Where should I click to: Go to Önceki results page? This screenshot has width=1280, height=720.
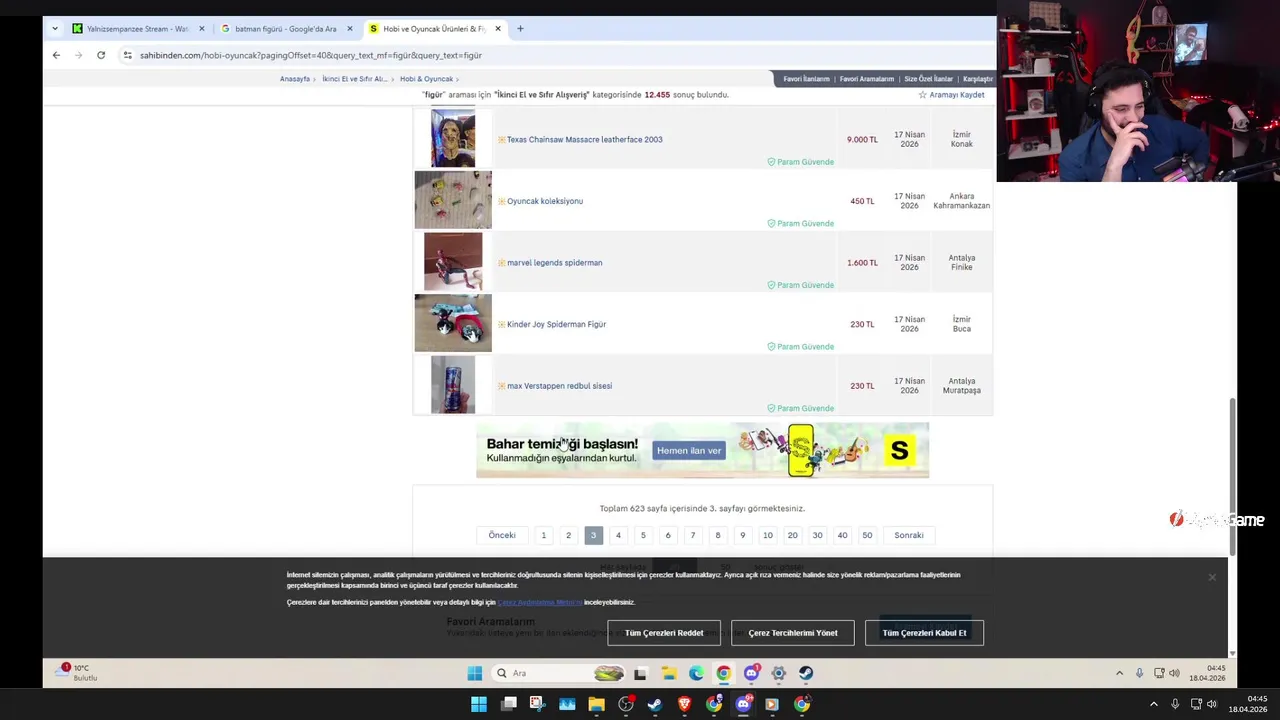pos(502,535)
